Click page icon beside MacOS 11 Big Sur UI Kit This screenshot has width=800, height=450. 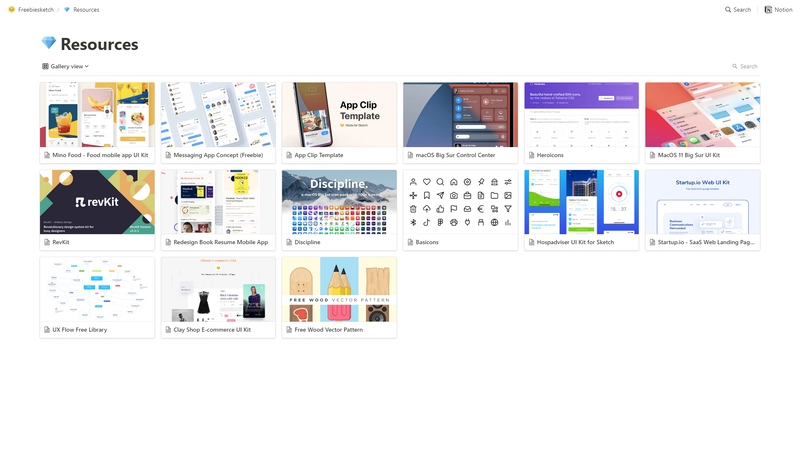click(652, 155)
